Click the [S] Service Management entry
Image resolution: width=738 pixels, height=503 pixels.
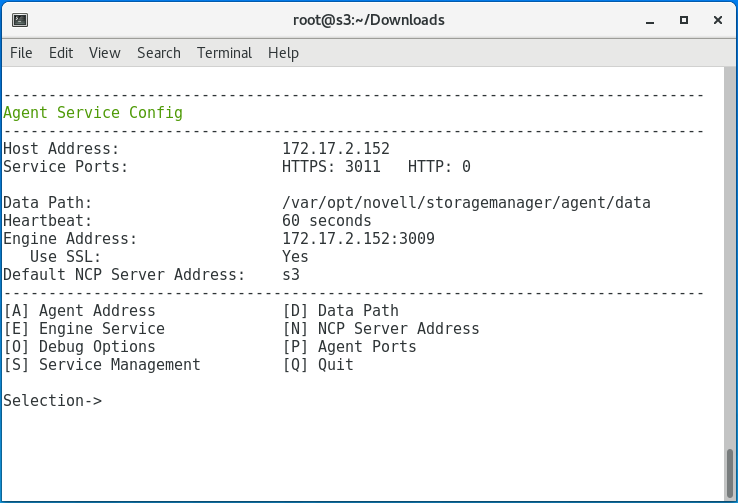pos(102,365)
